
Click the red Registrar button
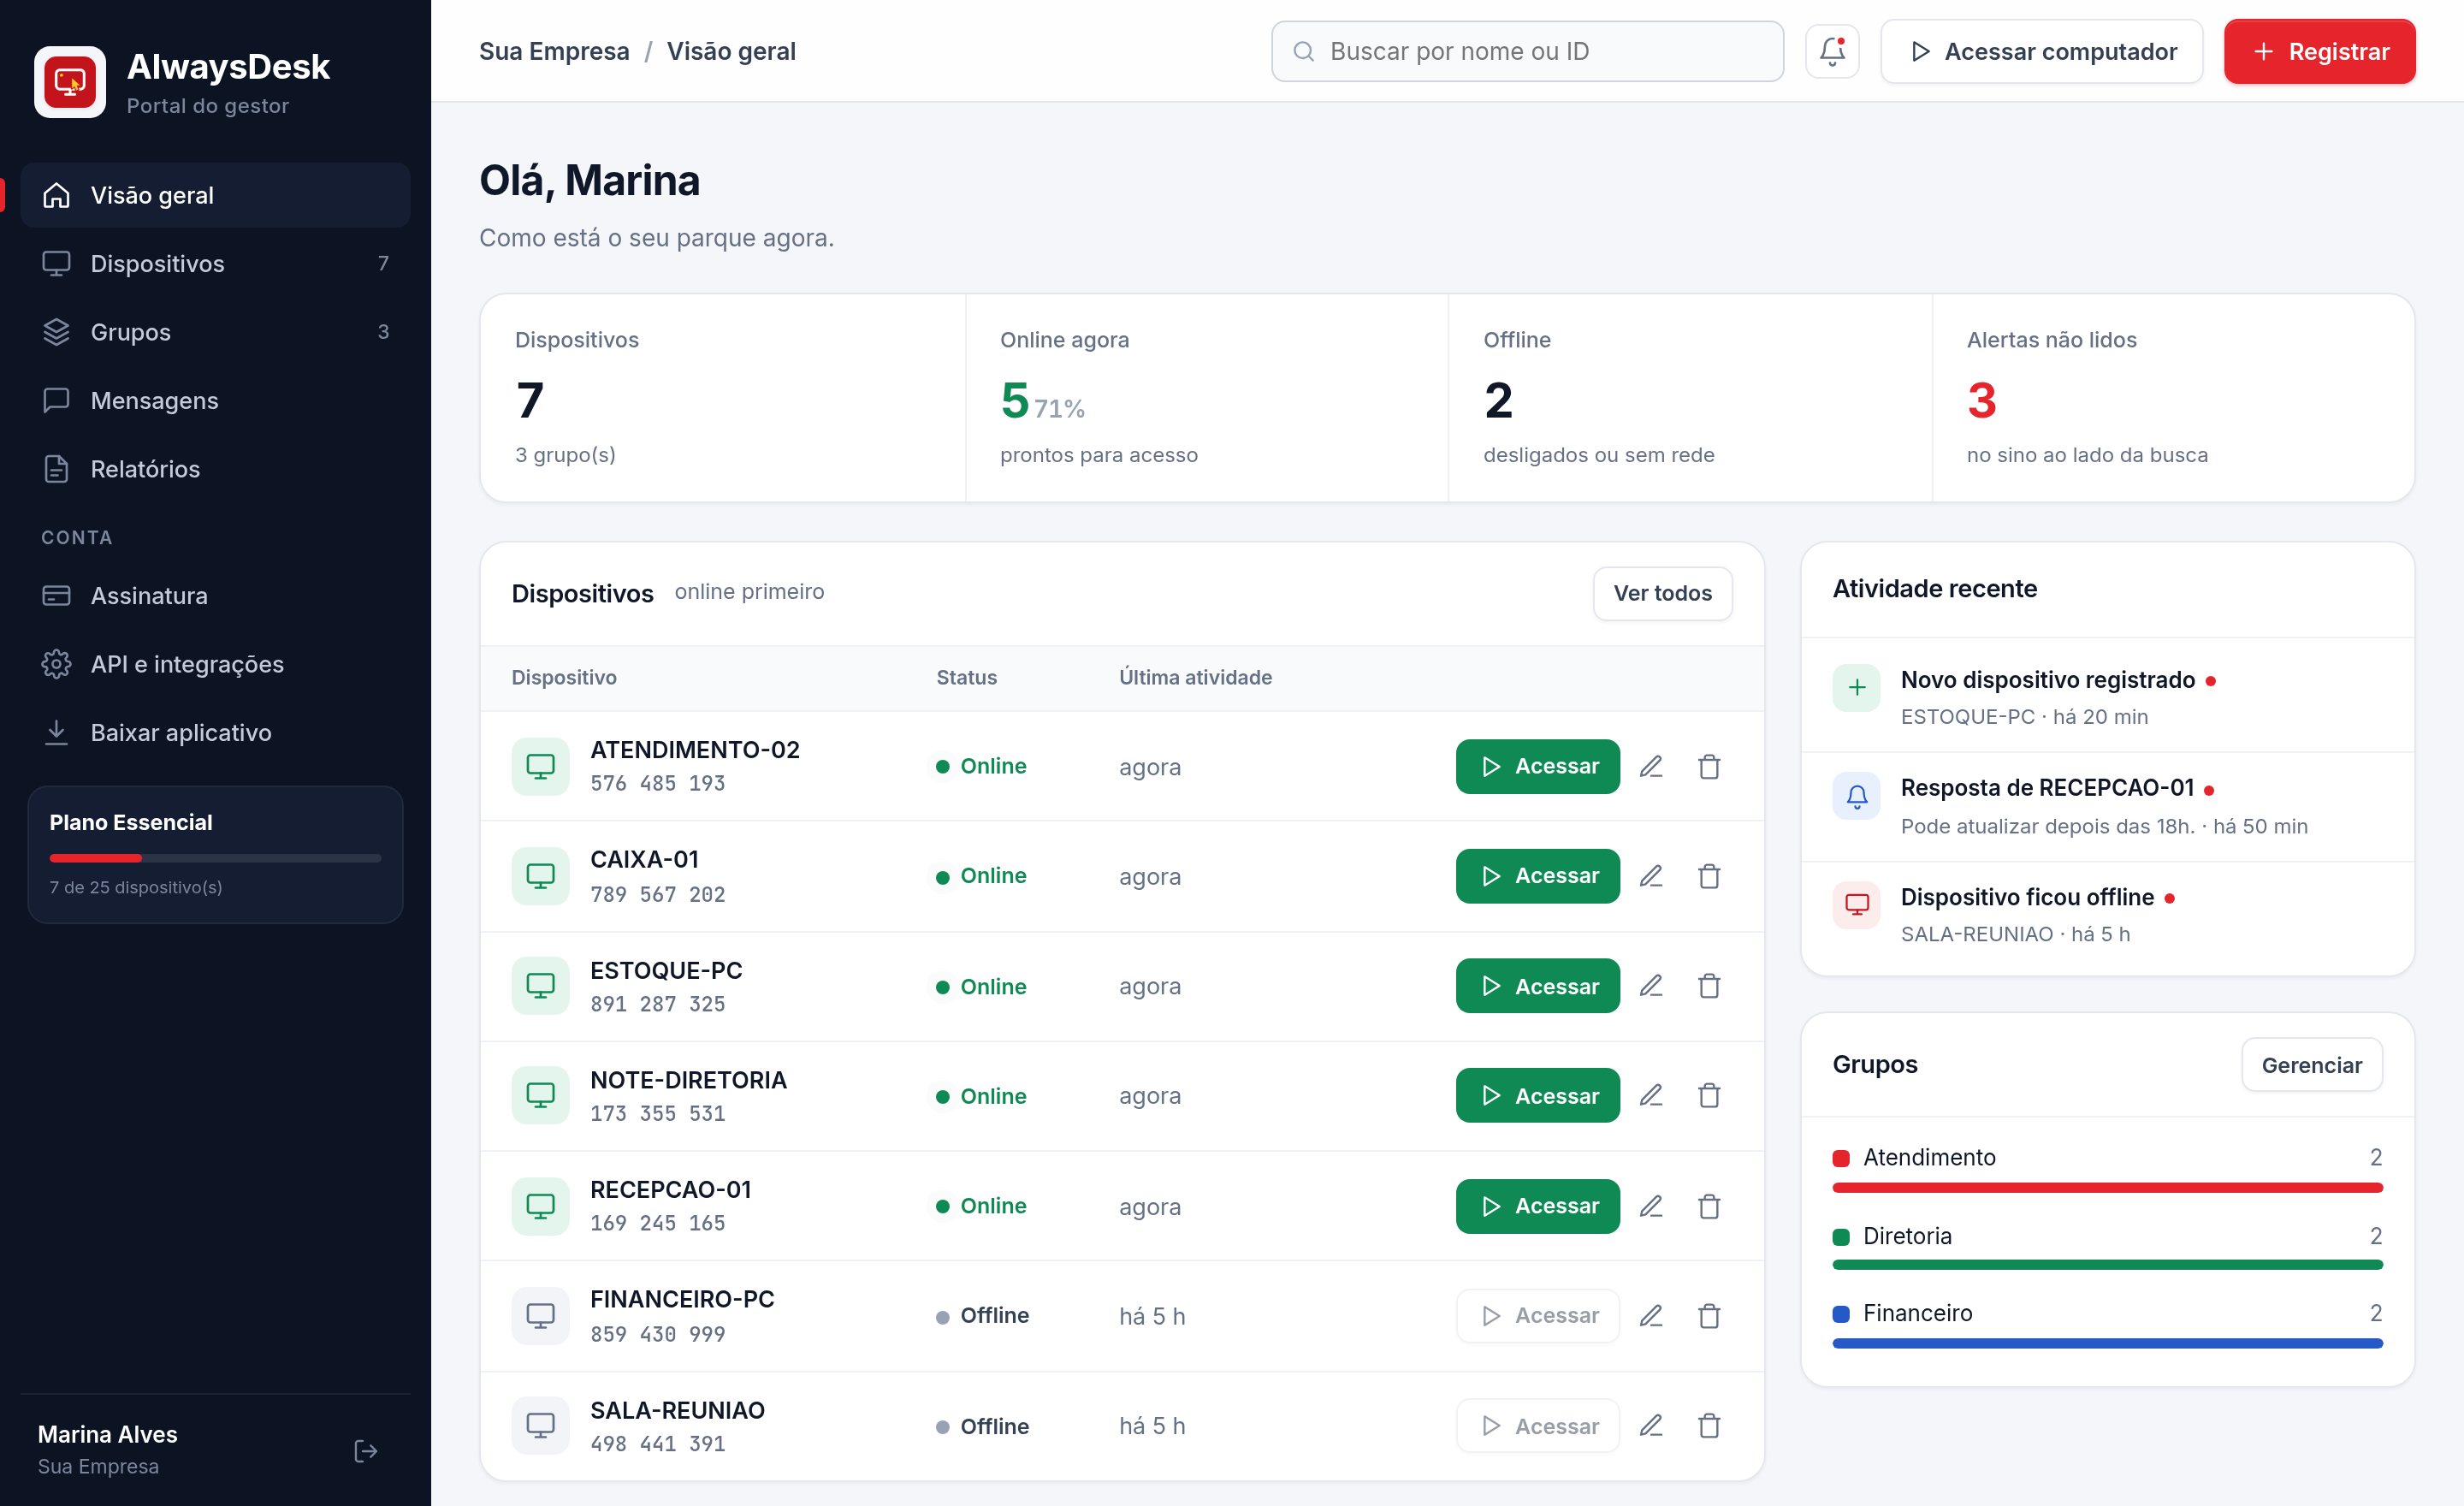click(x=2319, y=51)
